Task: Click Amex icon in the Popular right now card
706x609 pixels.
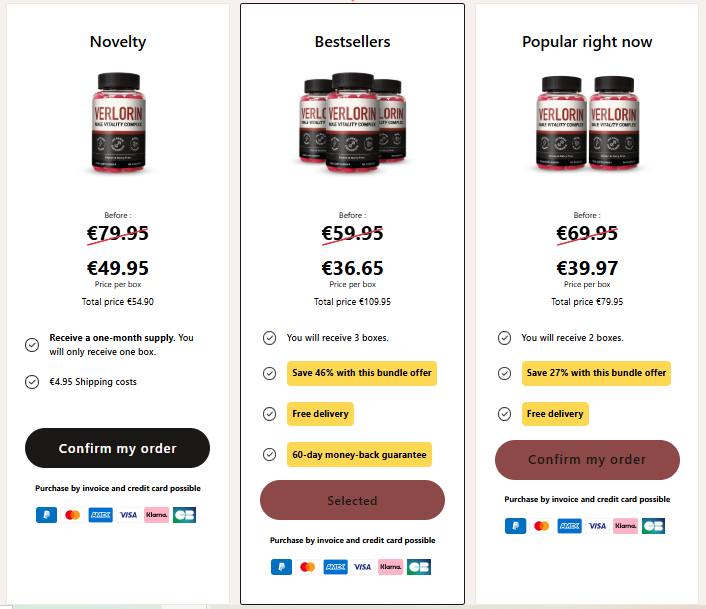Action: pos(569,525)
